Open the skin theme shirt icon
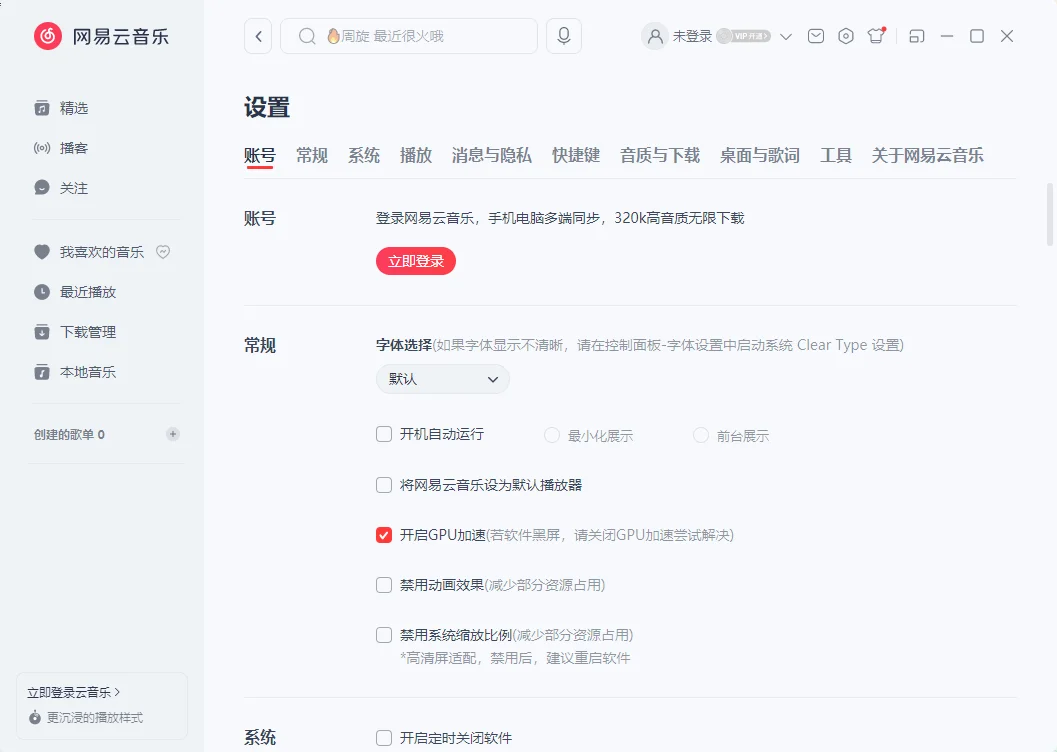The image size is (1057, 752). coord(876,35)
